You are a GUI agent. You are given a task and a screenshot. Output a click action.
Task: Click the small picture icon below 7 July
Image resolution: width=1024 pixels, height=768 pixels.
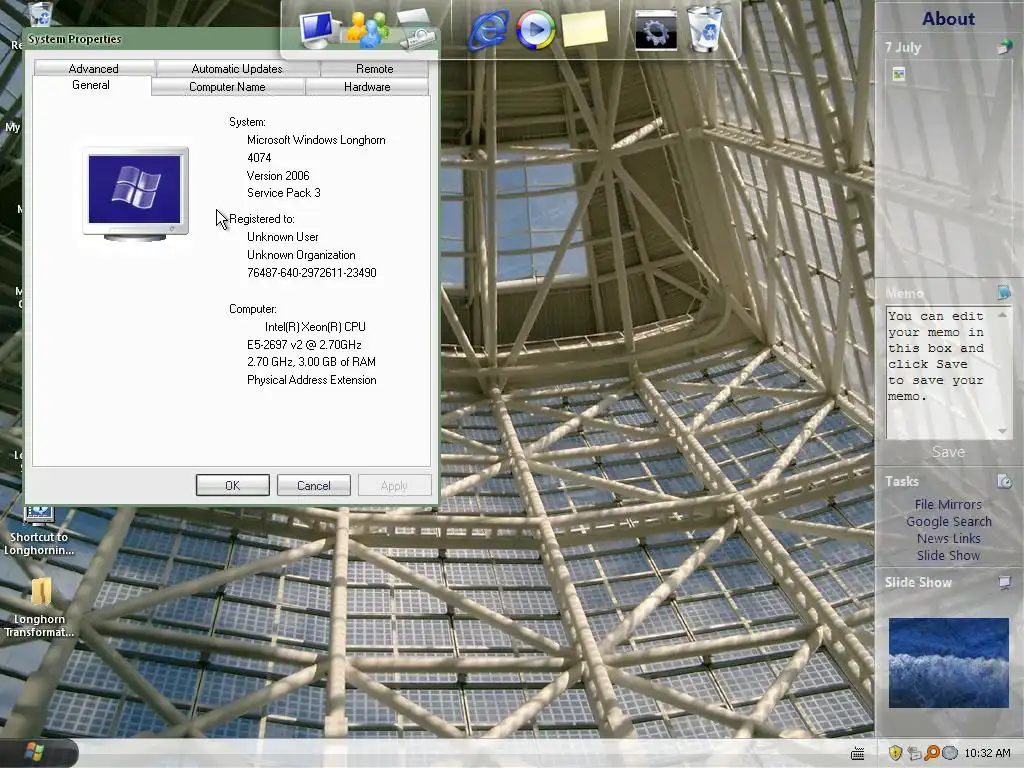click(899, 74)
